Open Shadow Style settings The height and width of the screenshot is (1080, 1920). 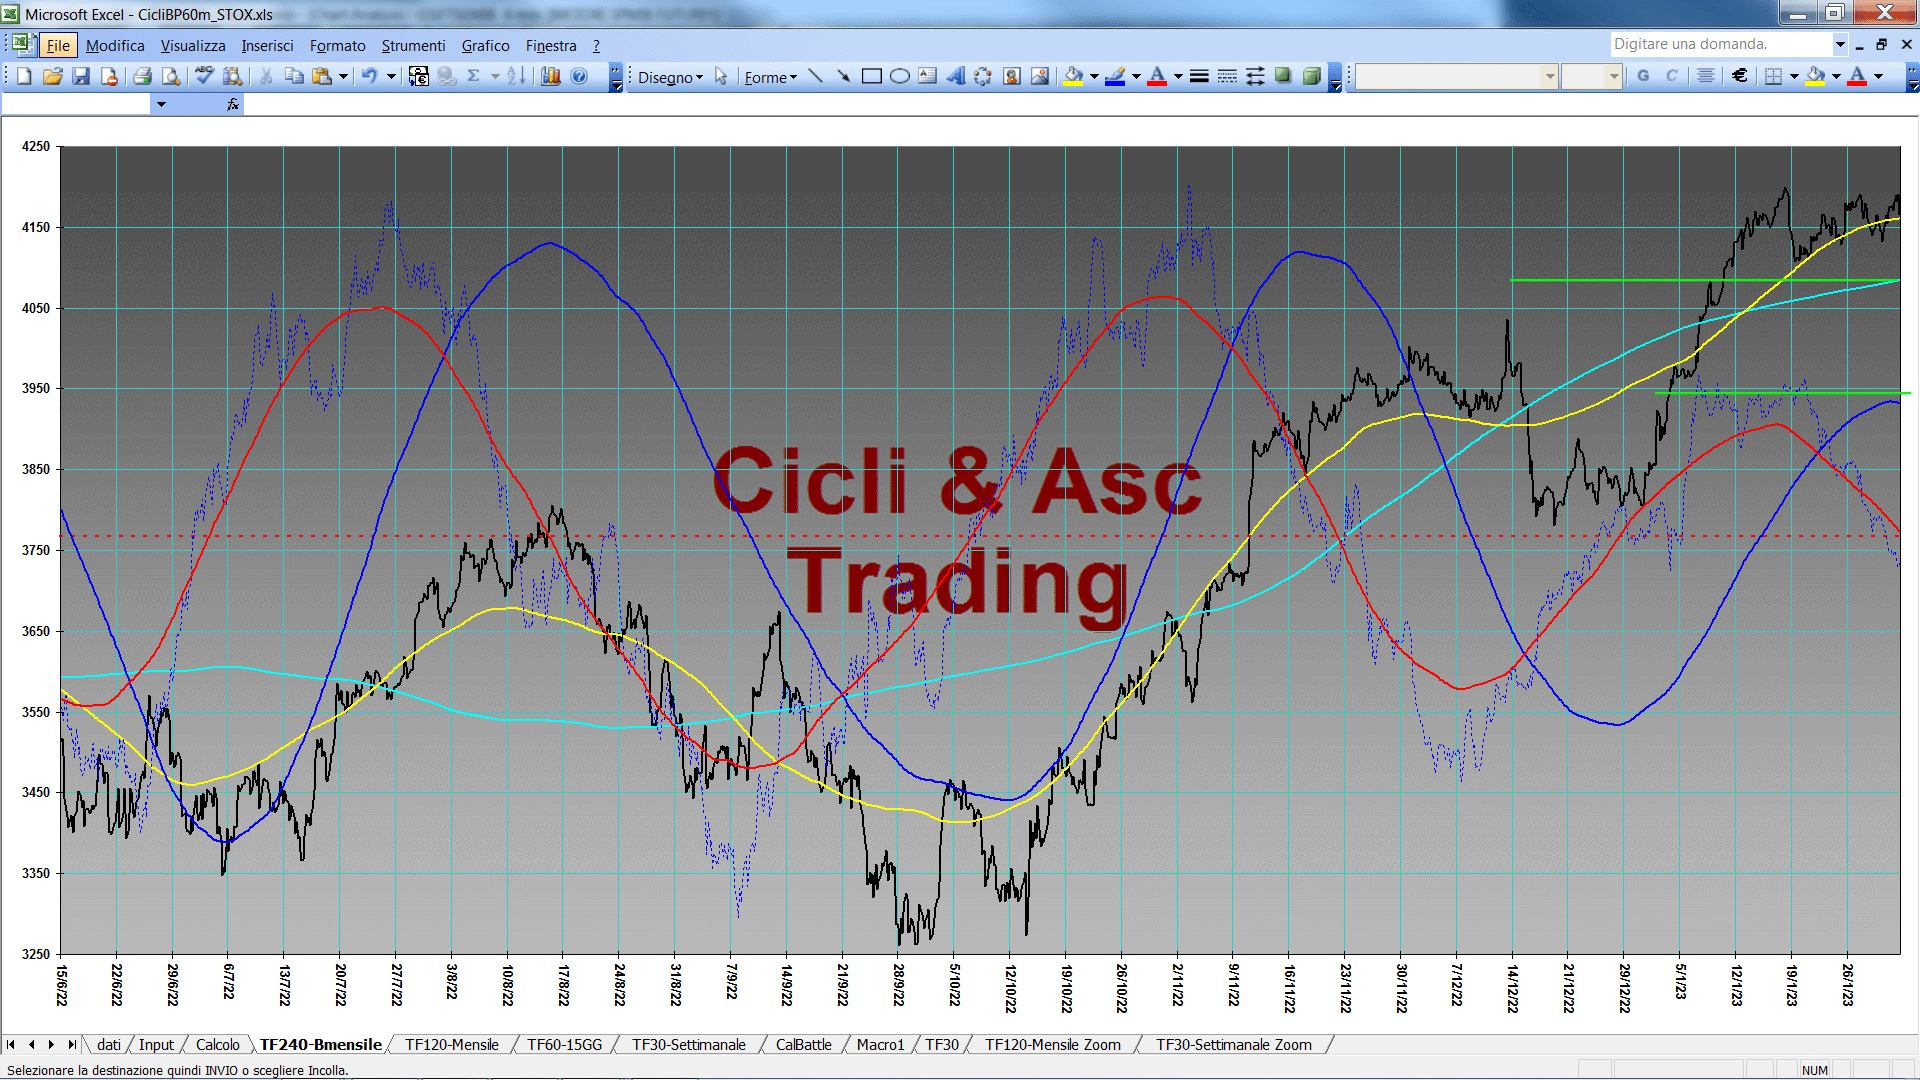coord(1283,76)
